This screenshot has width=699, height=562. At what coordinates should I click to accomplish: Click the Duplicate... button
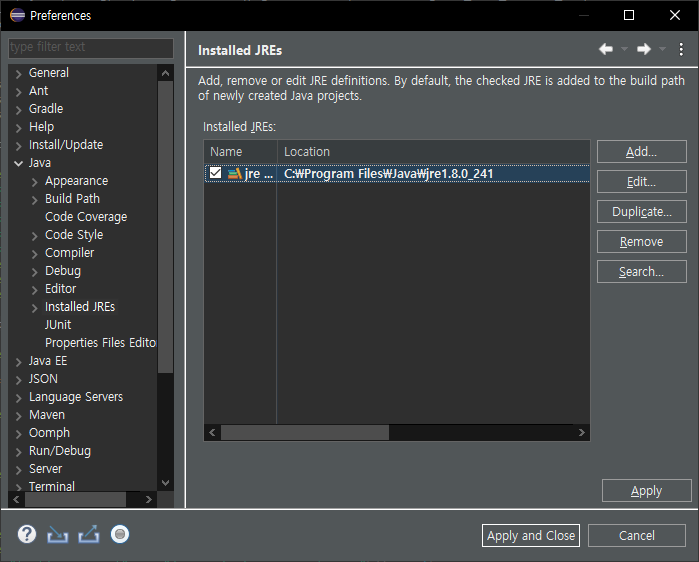tap(641, 211)
